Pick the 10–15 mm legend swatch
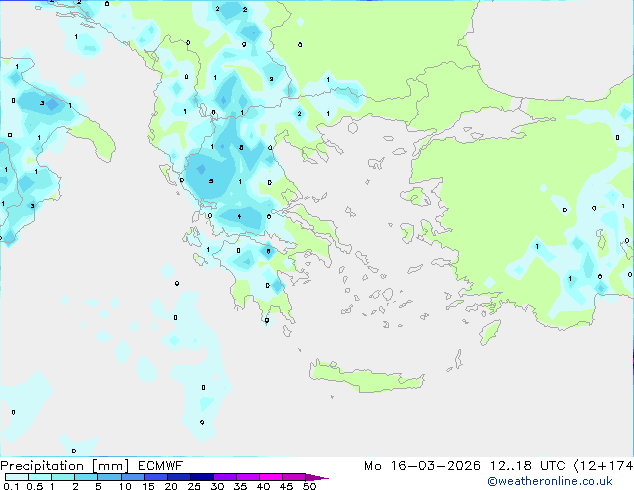The height and width of the screenshot is (490, 634). click(x=132, y=477)
